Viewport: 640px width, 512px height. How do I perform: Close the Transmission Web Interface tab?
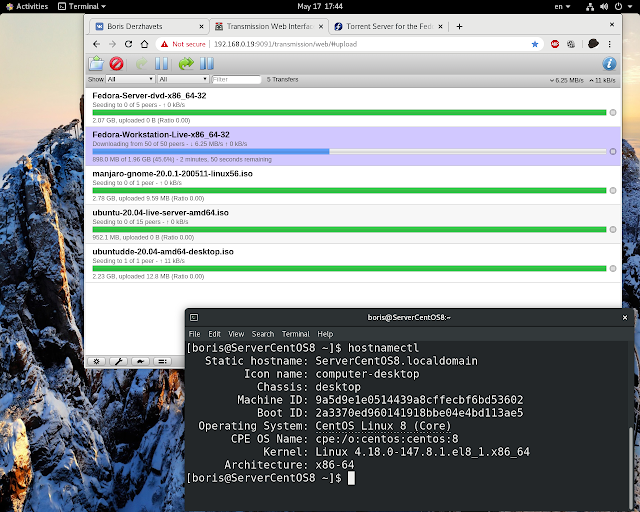(321, 27)
